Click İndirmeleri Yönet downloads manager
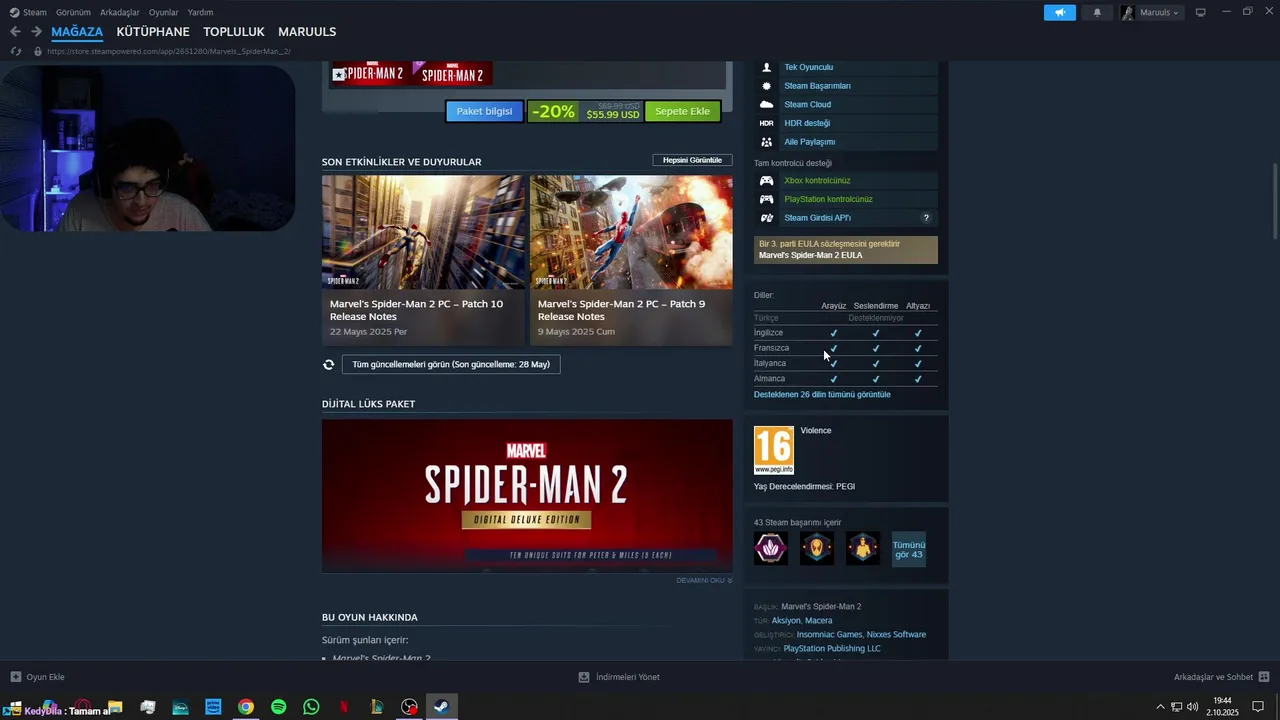The width and height of the screenshot is (1280, 720). tap(619, 677)
